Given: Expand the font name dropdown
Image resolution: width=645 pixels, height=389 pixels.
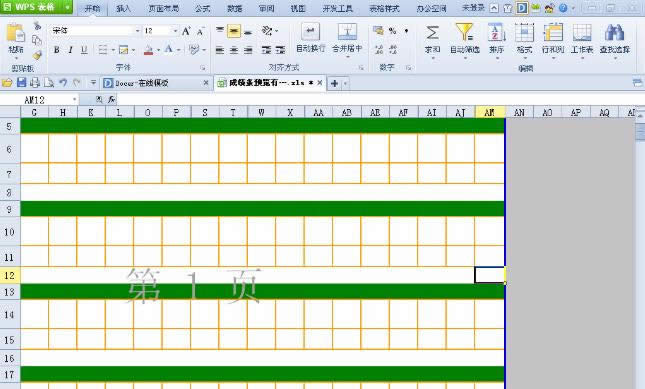Looking at the screenshot, I should (x=137, y=31).
